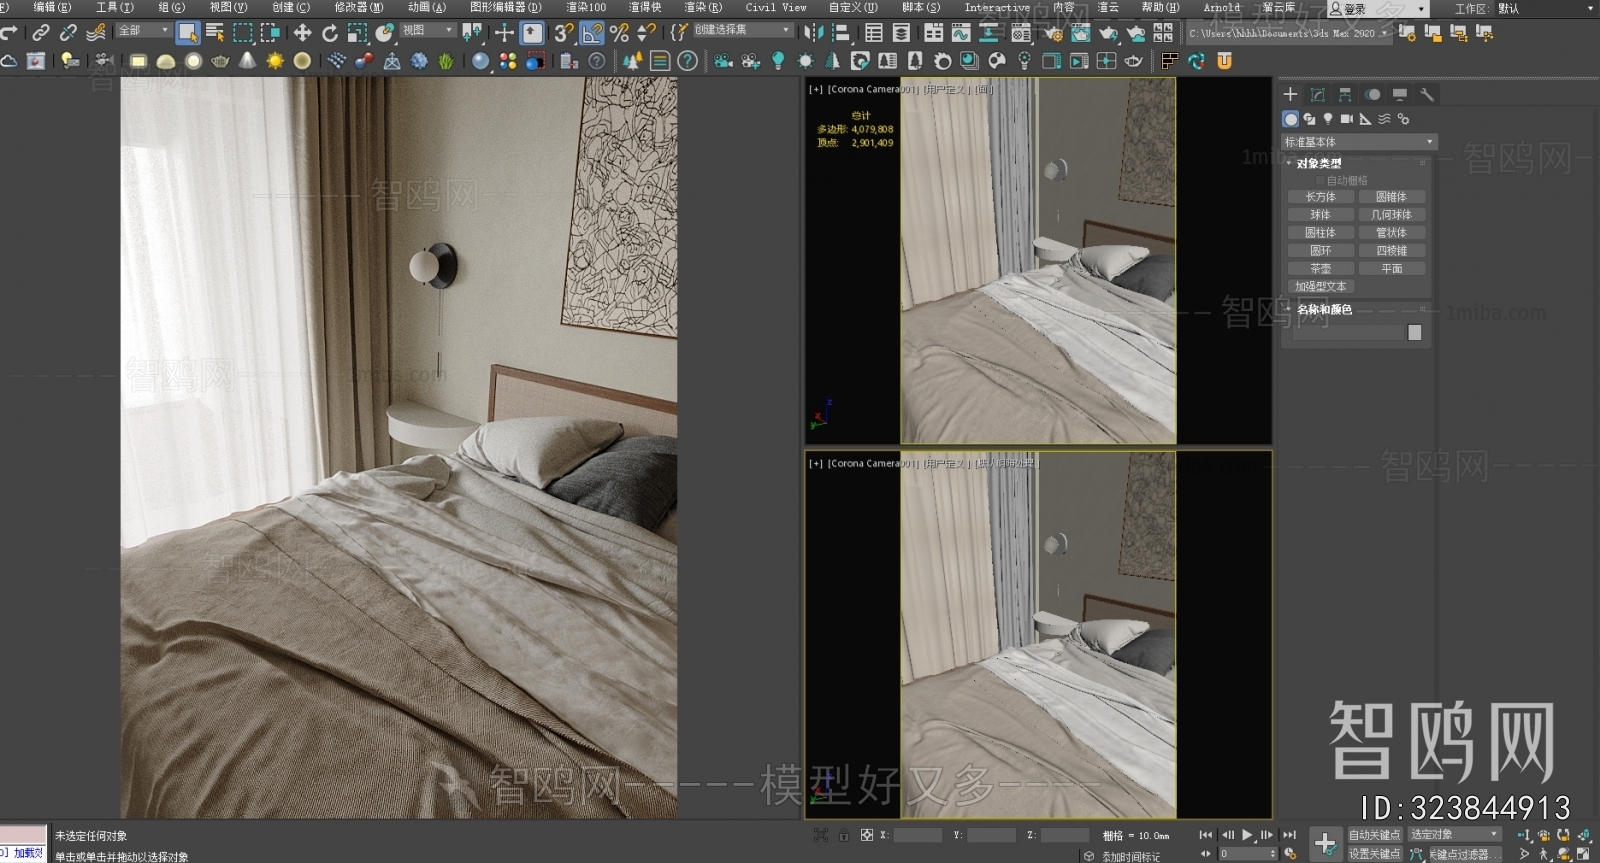Viewport: 1600px width, 863px height.
Task: Click the teapot primitive icon in second toolbar
Action: (x=221, y=61)
